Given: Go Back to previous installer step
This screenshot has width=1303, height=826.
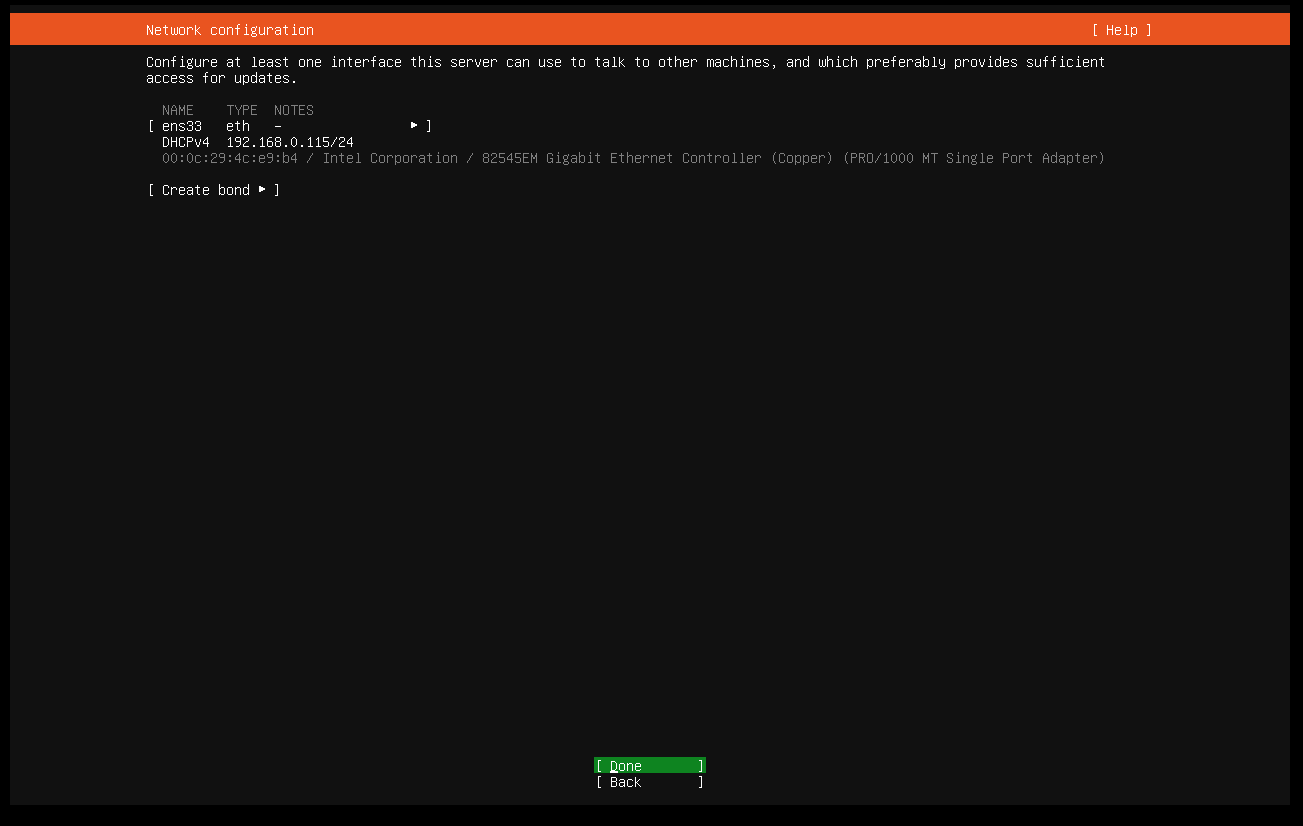Looking at the screenshot, I should pos(650,782).
